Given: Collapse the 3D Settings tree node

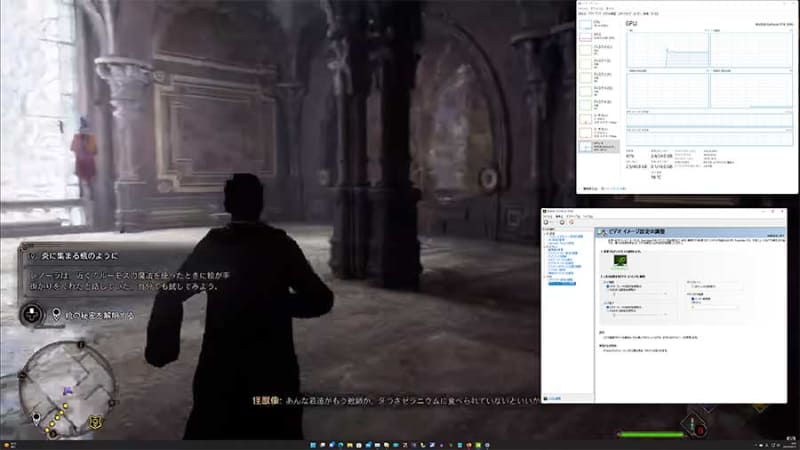Looking at the screenshot, I should click(x=544, y=234).
